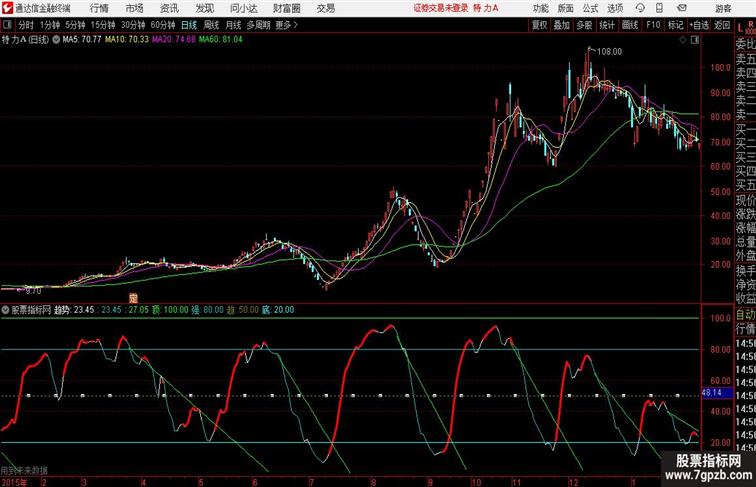Click the diamond icon at chart top-right
Screen dimensions: 756x487
point(683,40)
